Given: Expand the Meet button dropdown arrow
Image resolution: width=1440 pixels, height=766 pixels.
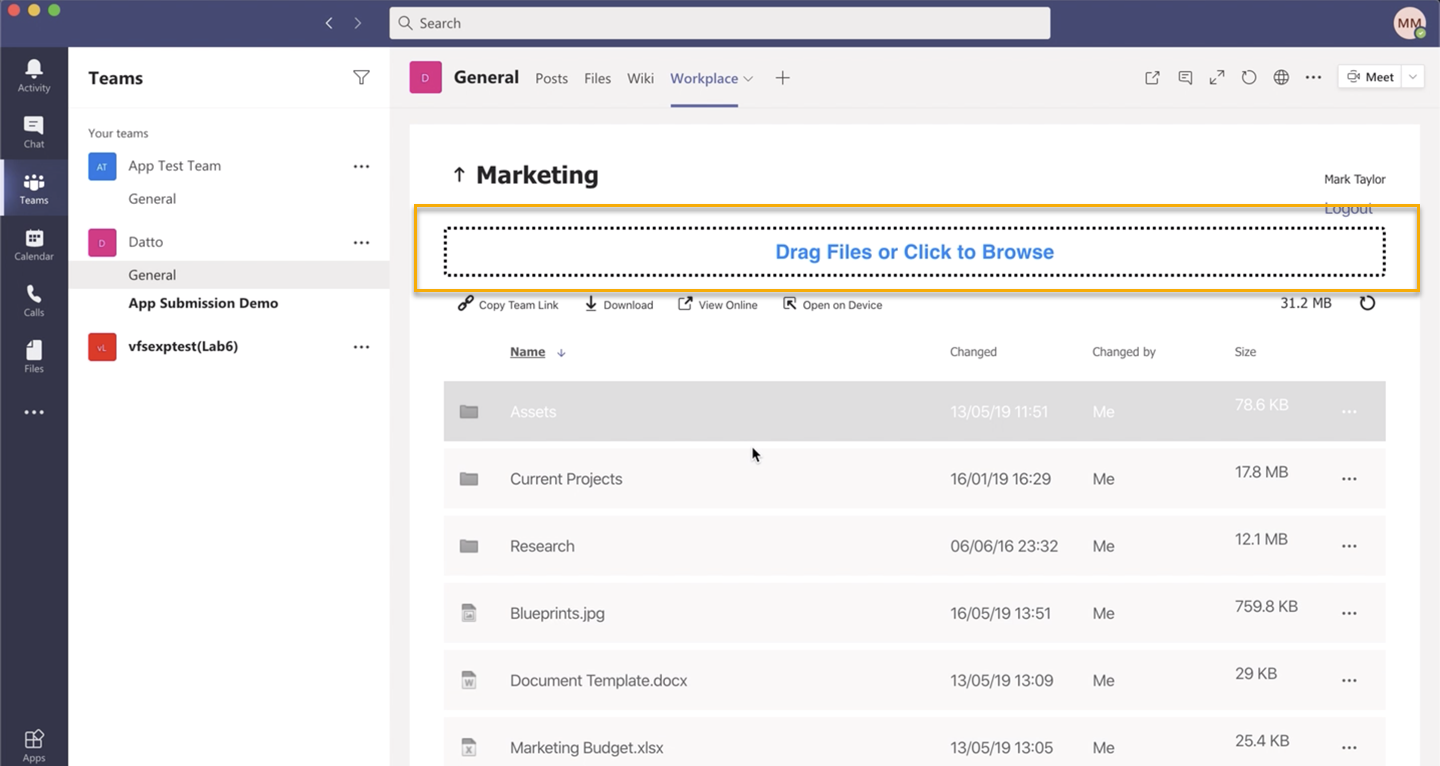Looking at the screenshot, I should pyautogui.click(x=1413, y=77).
